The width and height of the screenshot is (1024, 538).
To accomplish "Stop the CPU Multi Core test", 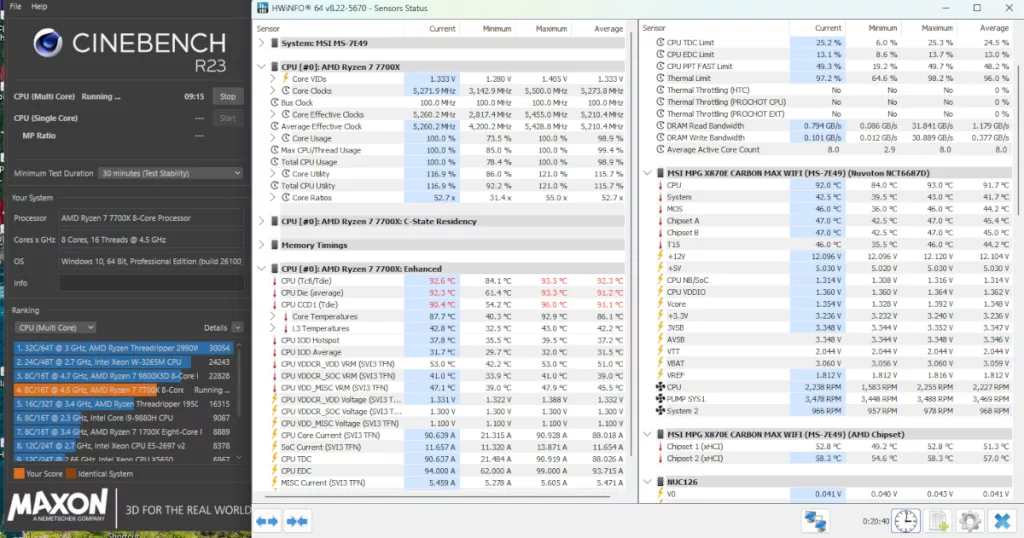I will [x=227, y=97].
